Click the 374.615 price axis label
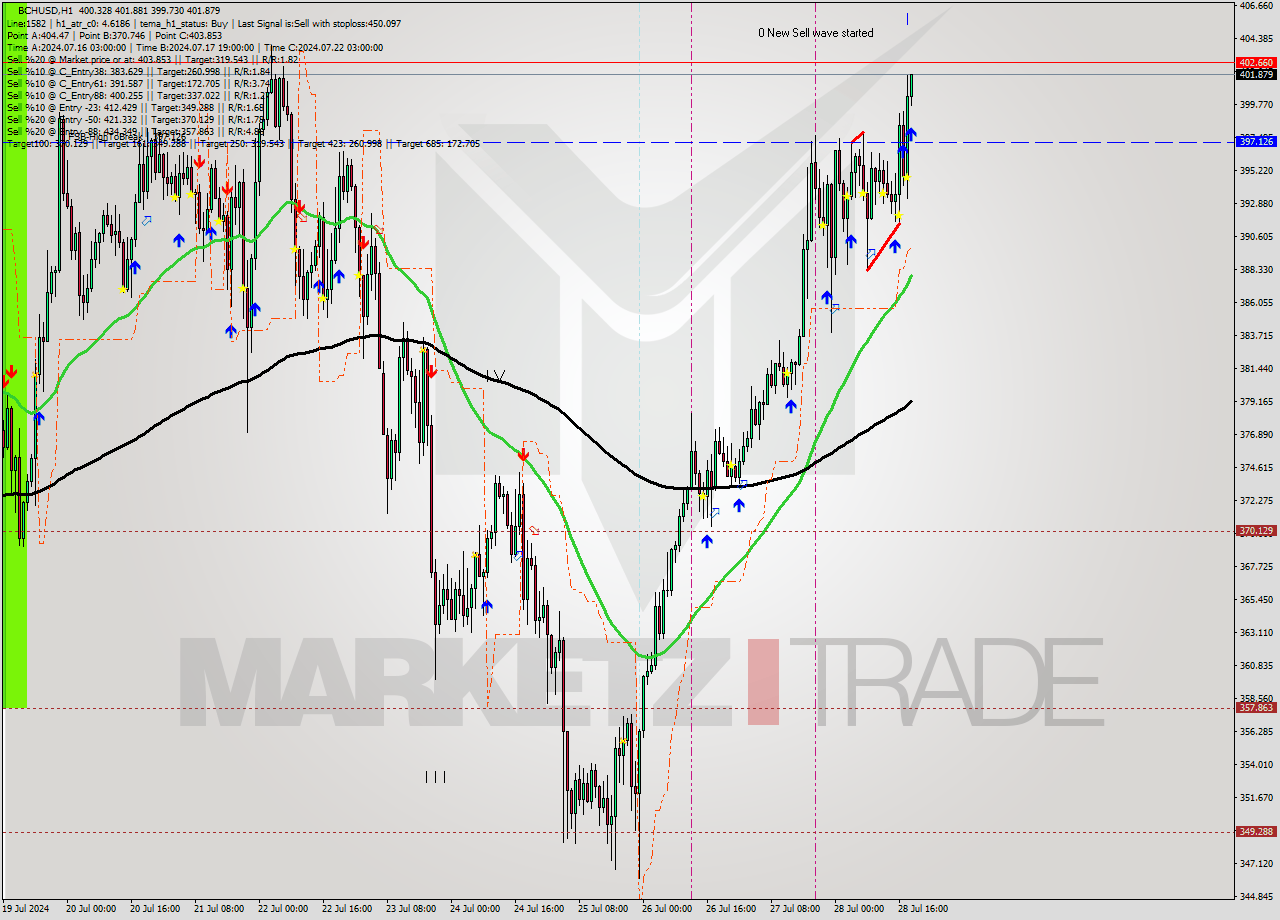This screenshot has width=1280, height=920. pyautogui.click(x=1256, y=468)
